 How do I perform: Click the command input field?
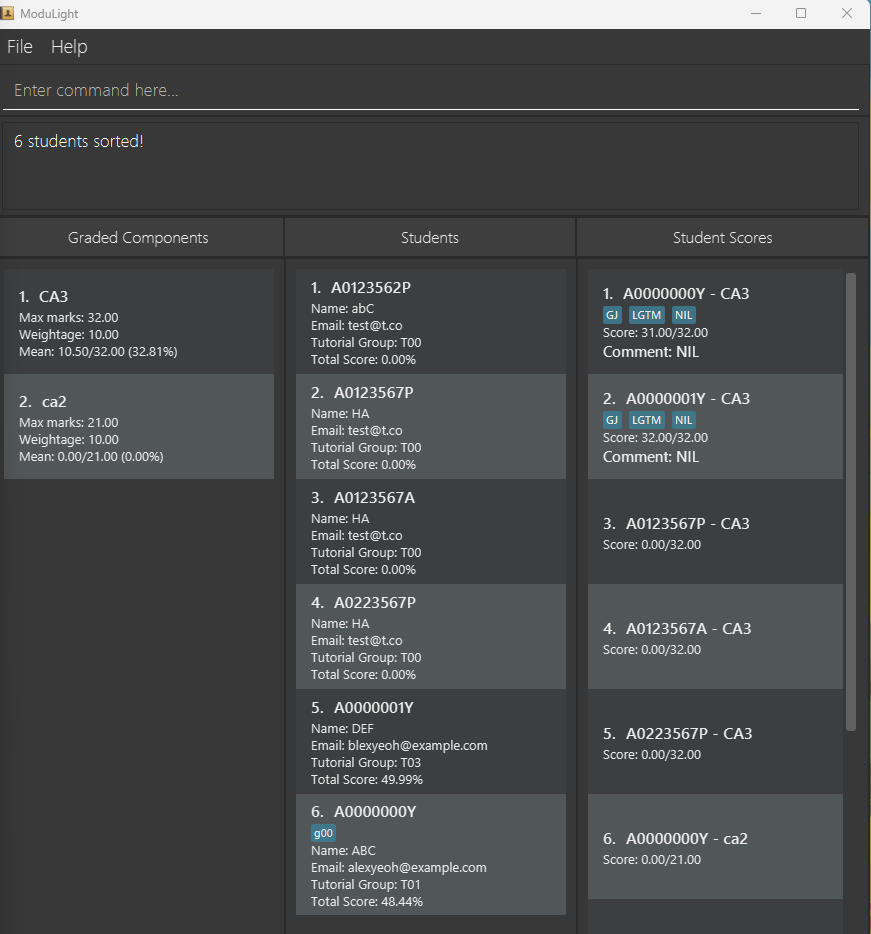pos(430,90)
